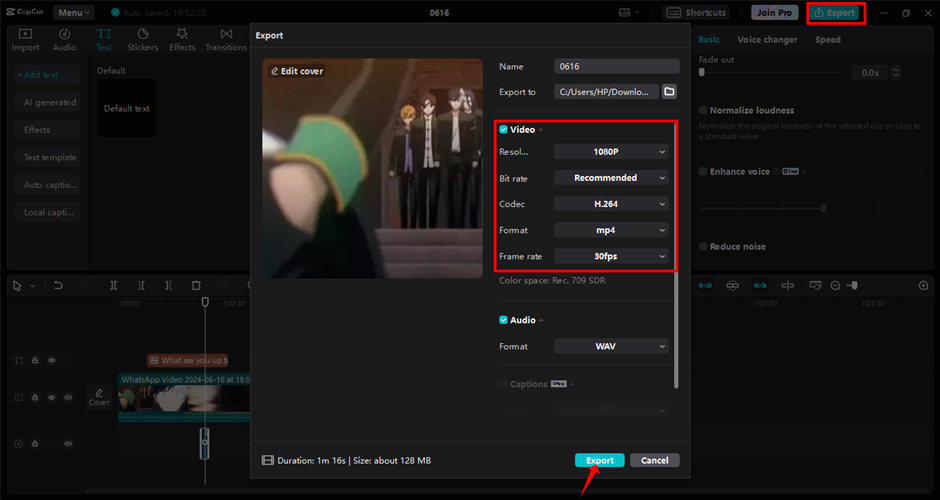Open the Frame rate dropdown showing 30fps
Screen dimensions: 940x500
(x=611, y=256)
